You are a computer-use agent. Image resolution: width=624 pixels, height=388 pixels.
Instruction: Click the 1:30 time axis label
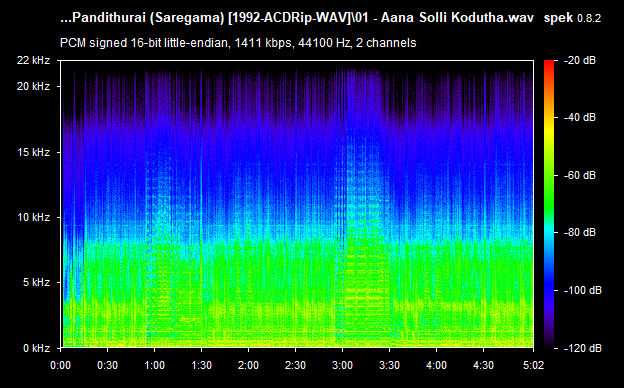tap(201, 365)
